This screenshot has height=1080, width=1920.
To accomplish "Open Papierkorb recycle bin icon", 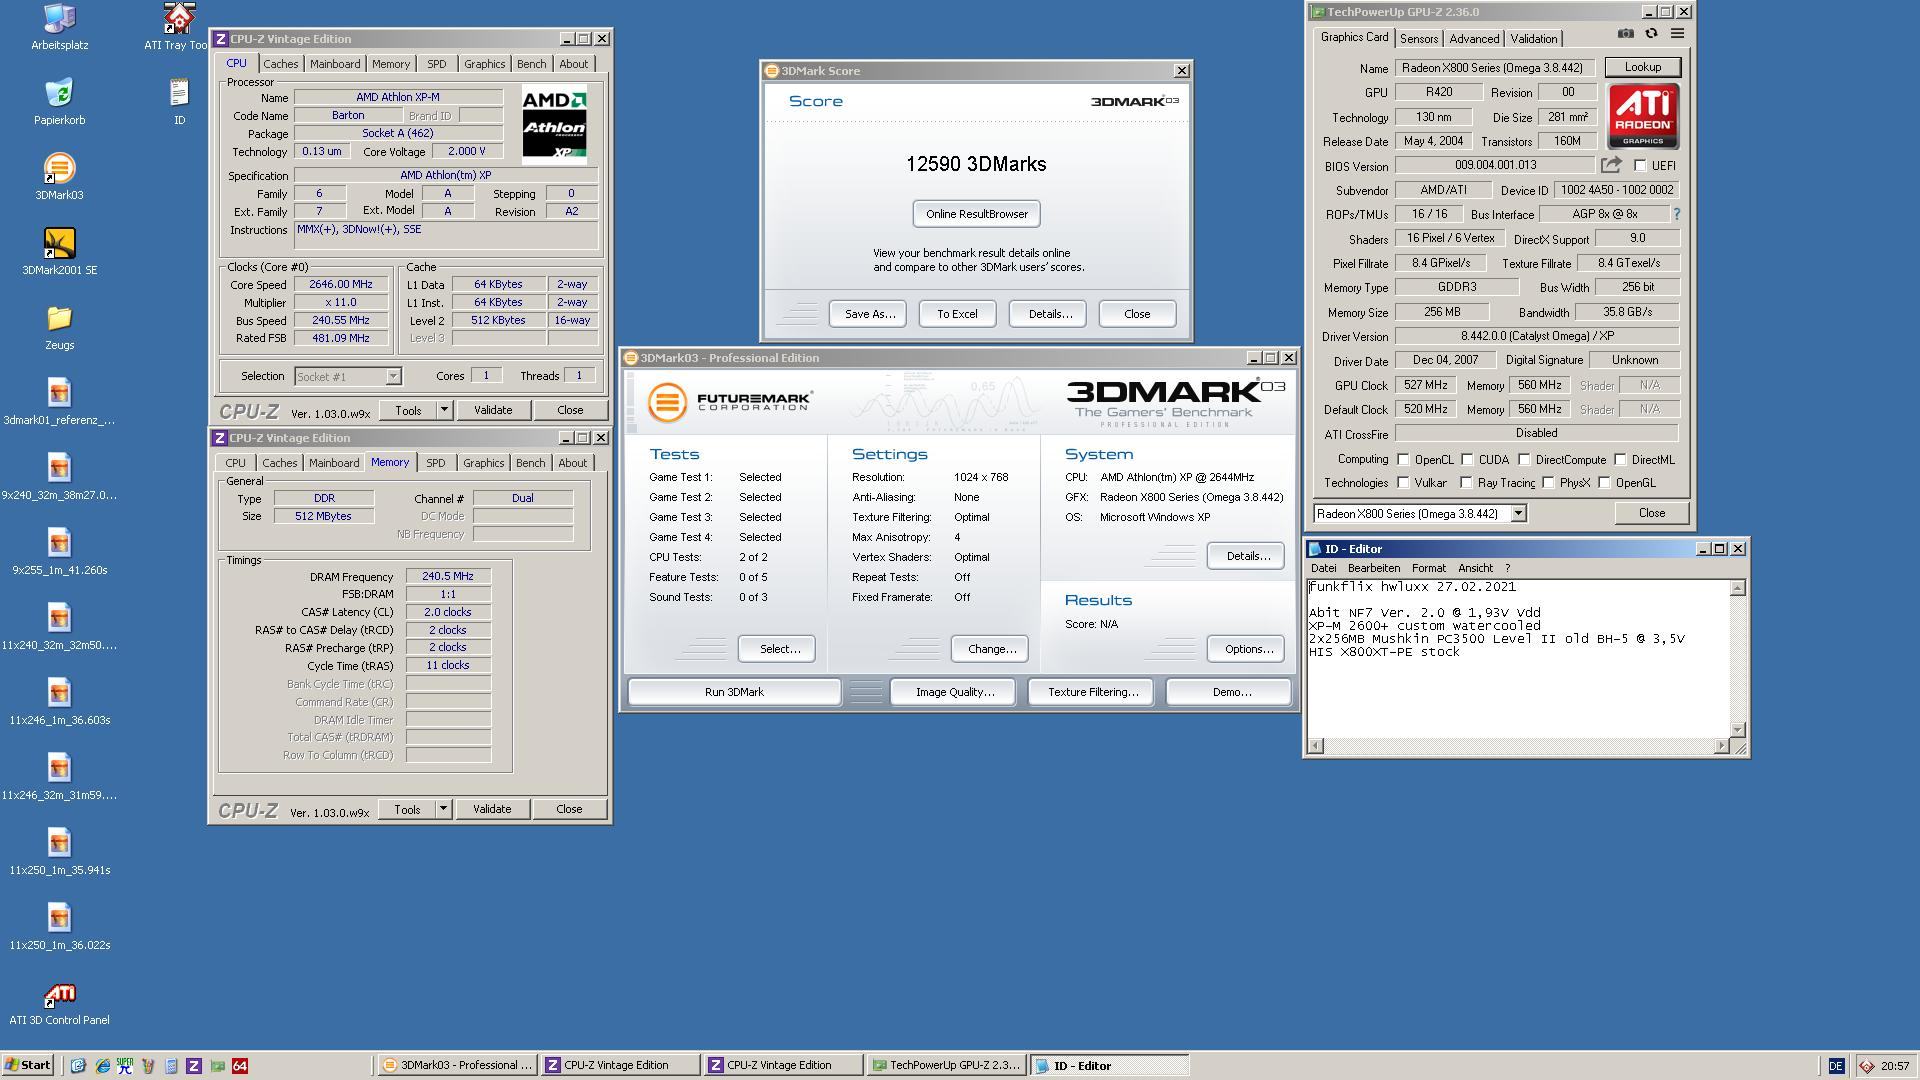I will 60,102.
